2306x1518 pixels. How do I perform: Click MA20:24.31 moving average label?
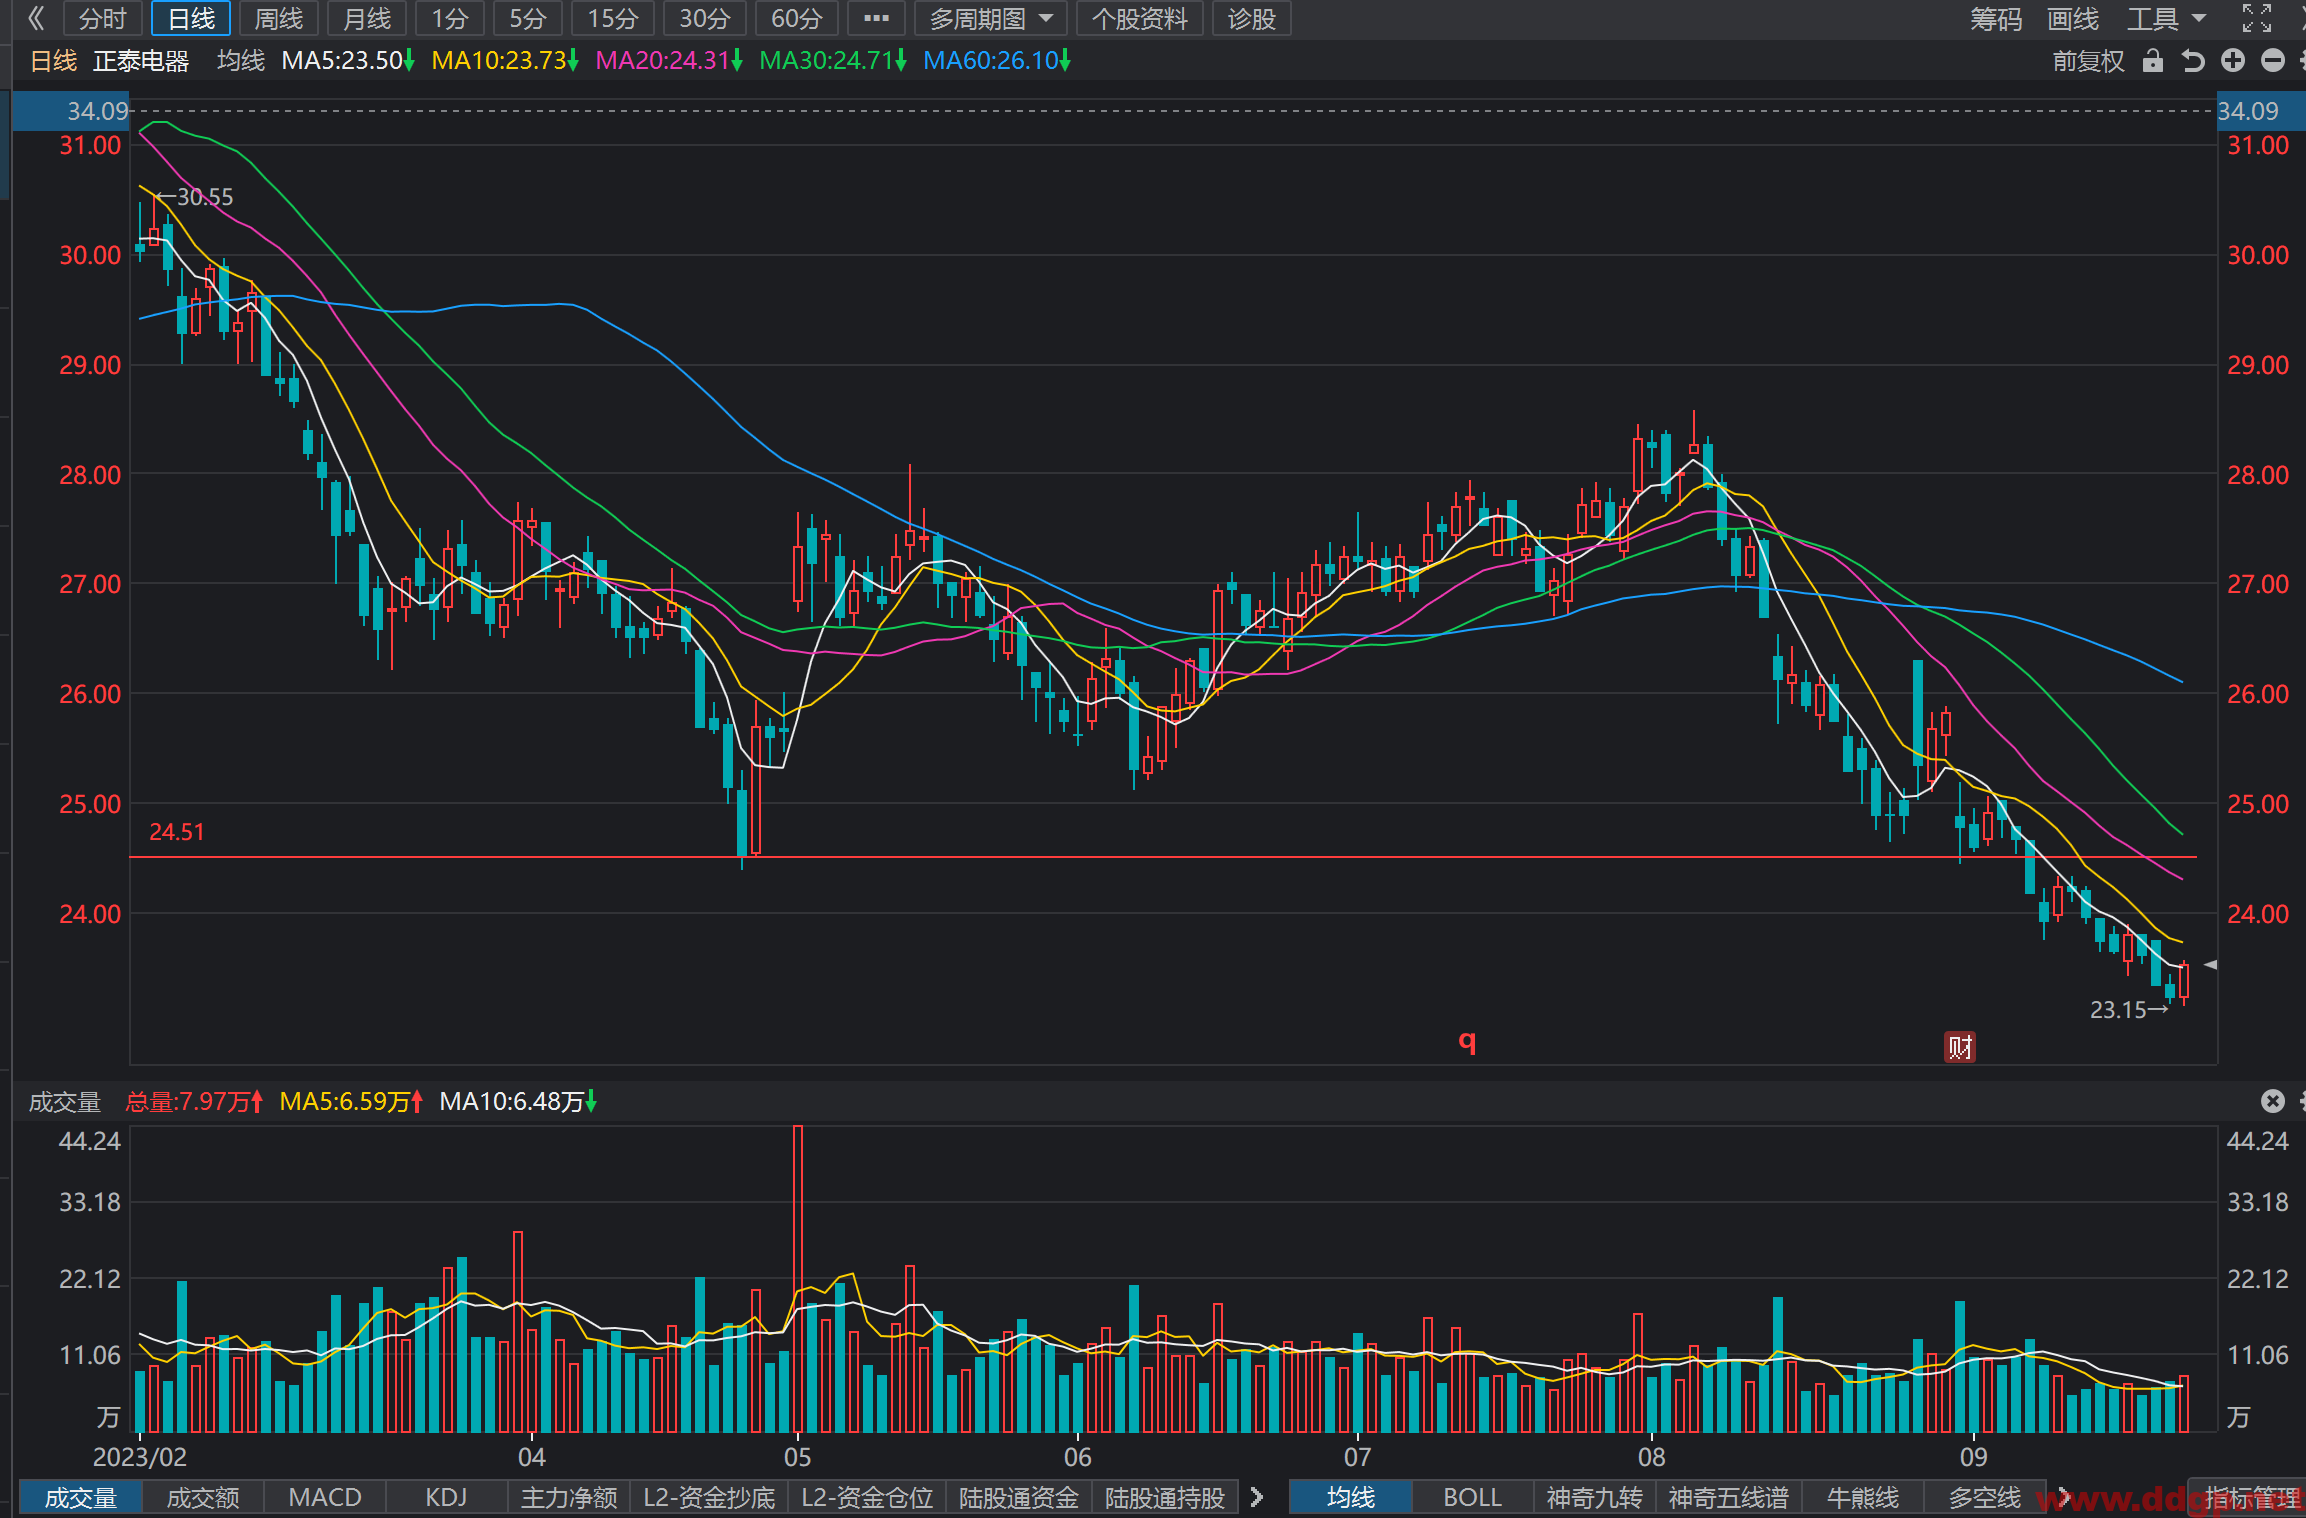668,61
